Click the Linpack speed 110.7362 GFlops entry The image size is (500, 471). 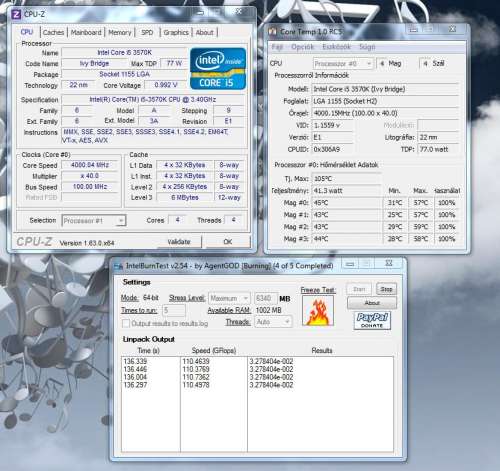(196, 377)
